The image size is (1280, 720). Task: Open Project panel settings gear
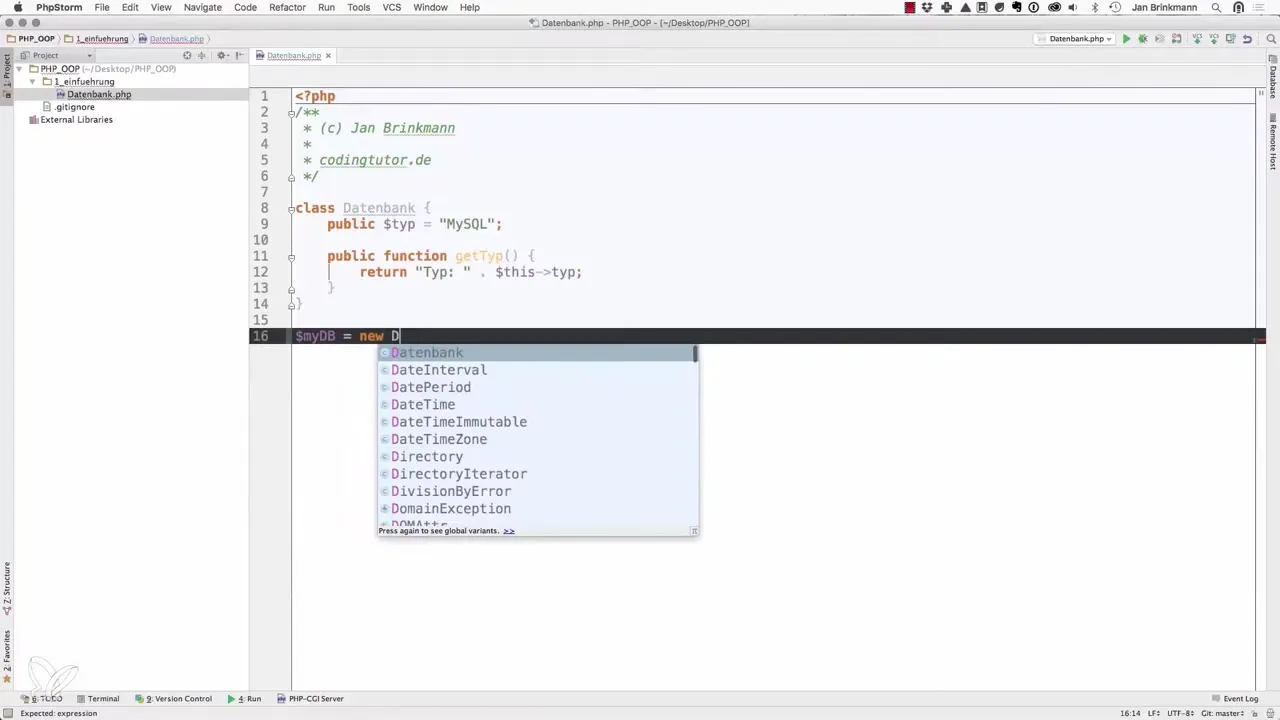click(x=223, y=55)
